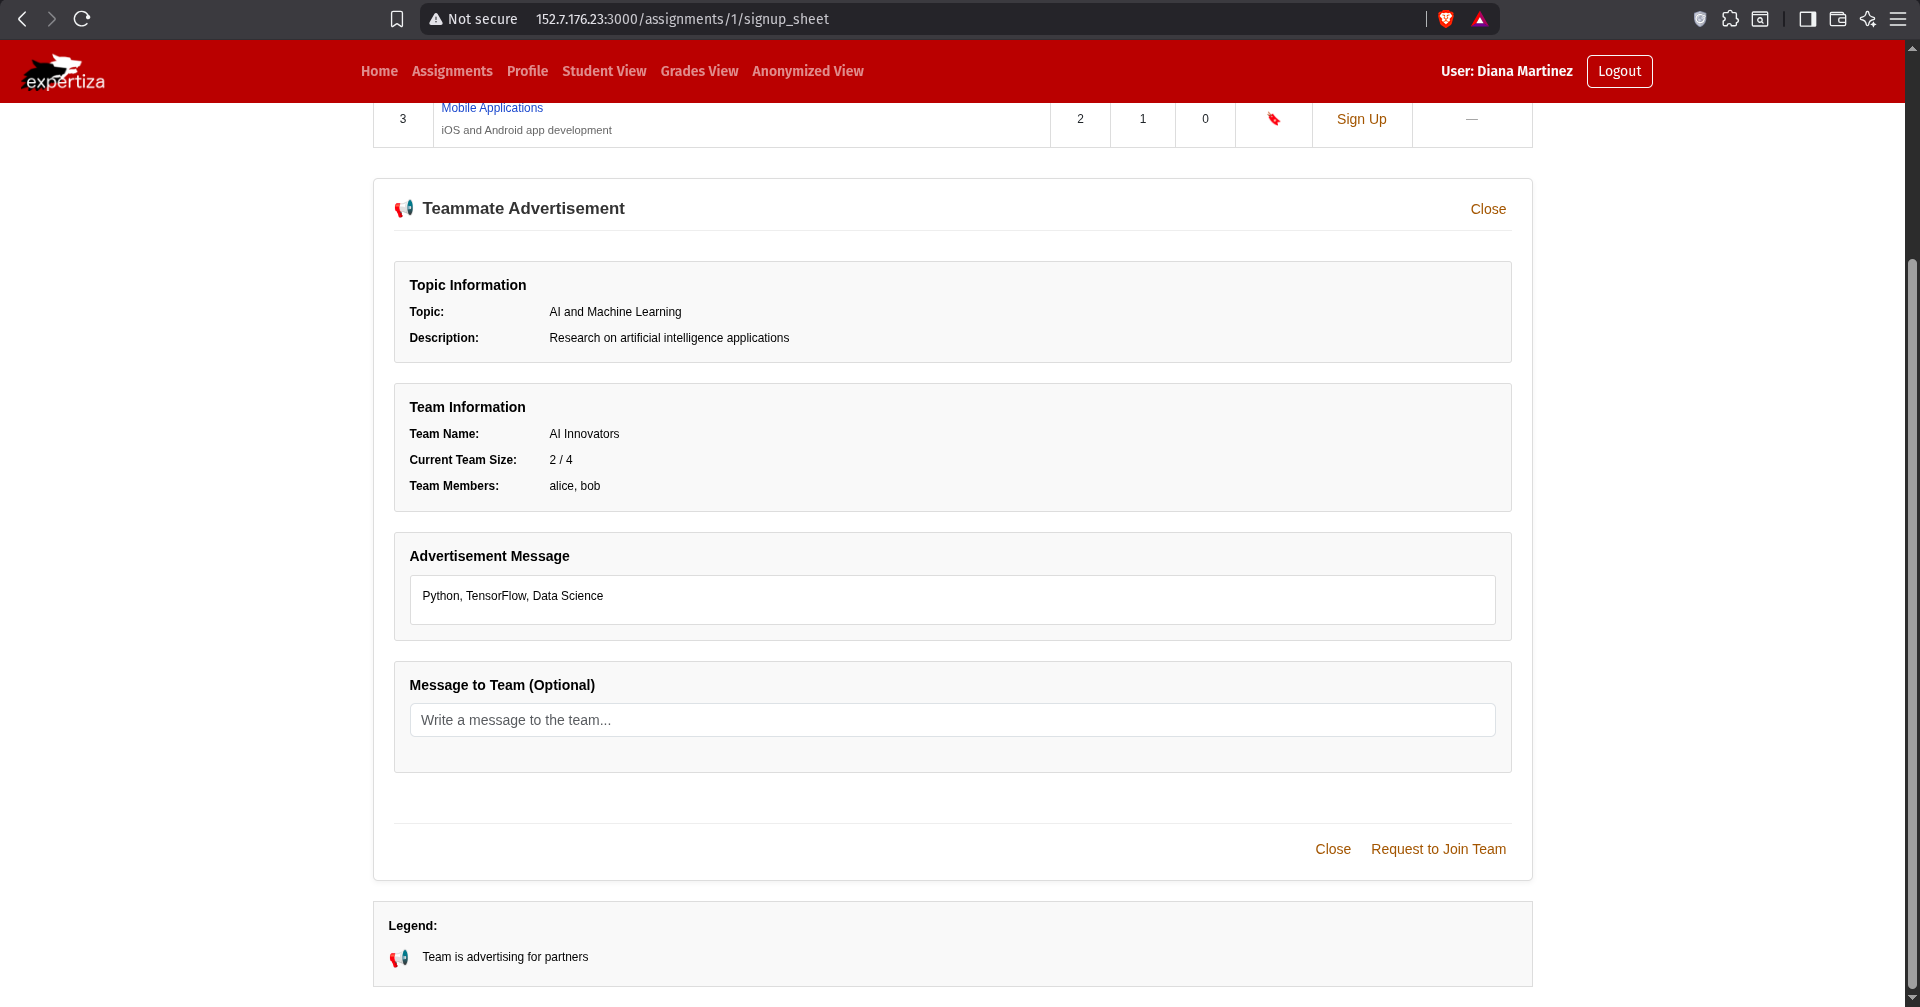Click the page vertical scrollbar
The height and width of the screenshot is (1007, 1920).
(x=1912, y=620)
